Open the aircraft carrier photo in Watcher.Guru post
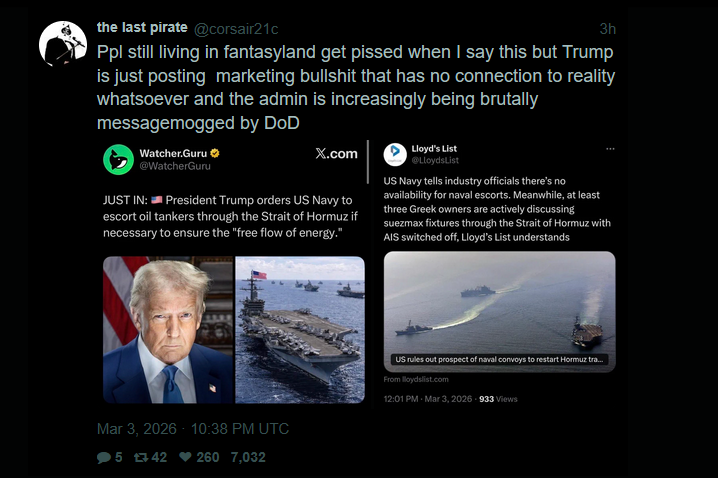Viewport: 718px width, 478px height. tap(300, 329)
